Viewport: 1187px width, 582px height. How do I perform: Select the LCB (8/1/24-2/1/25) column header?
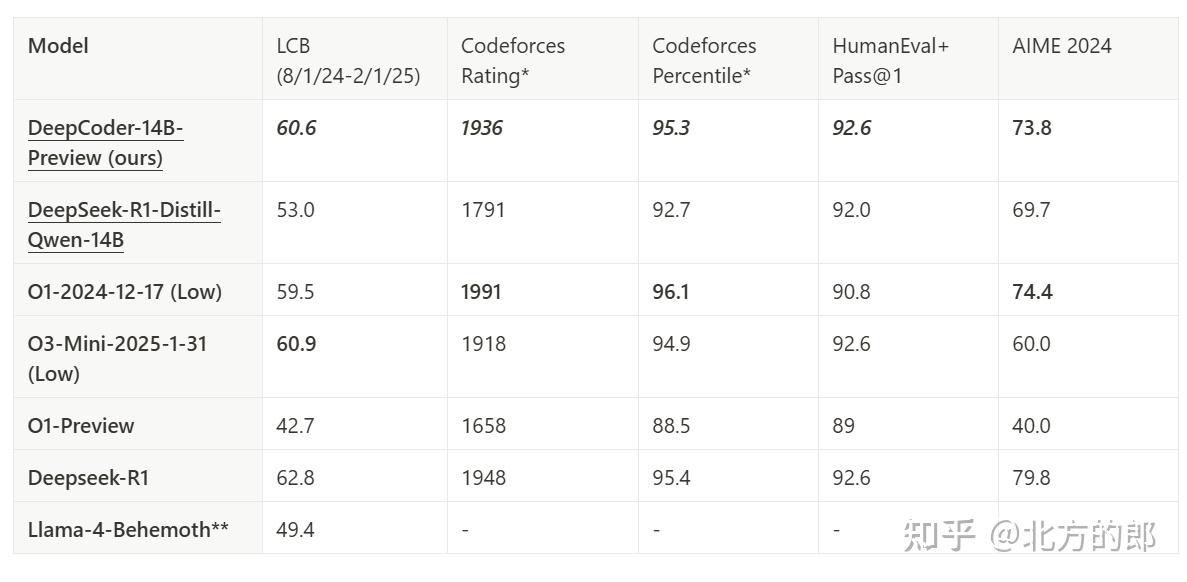[347, 60]
